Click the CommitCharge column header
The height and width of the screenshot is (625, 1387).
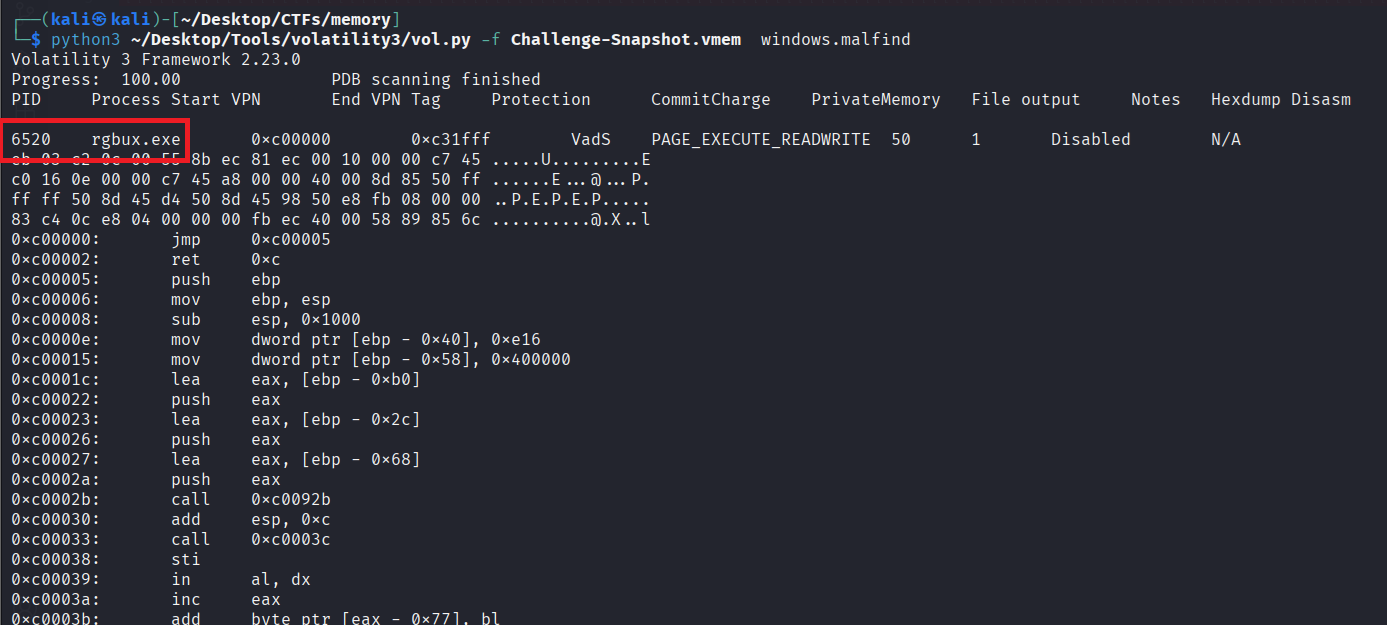click(710, 100)
